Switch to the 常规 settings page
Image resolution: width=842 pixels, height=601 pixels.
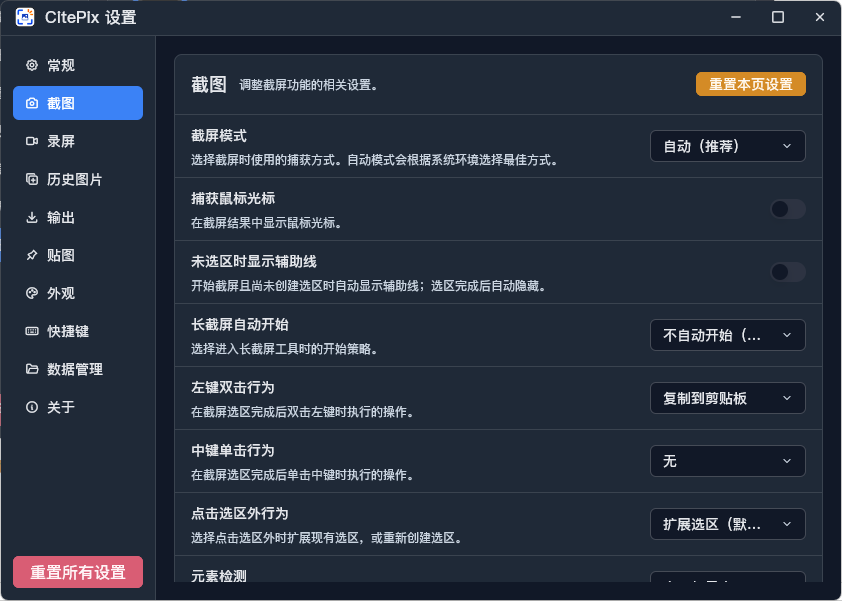(78, 65)
